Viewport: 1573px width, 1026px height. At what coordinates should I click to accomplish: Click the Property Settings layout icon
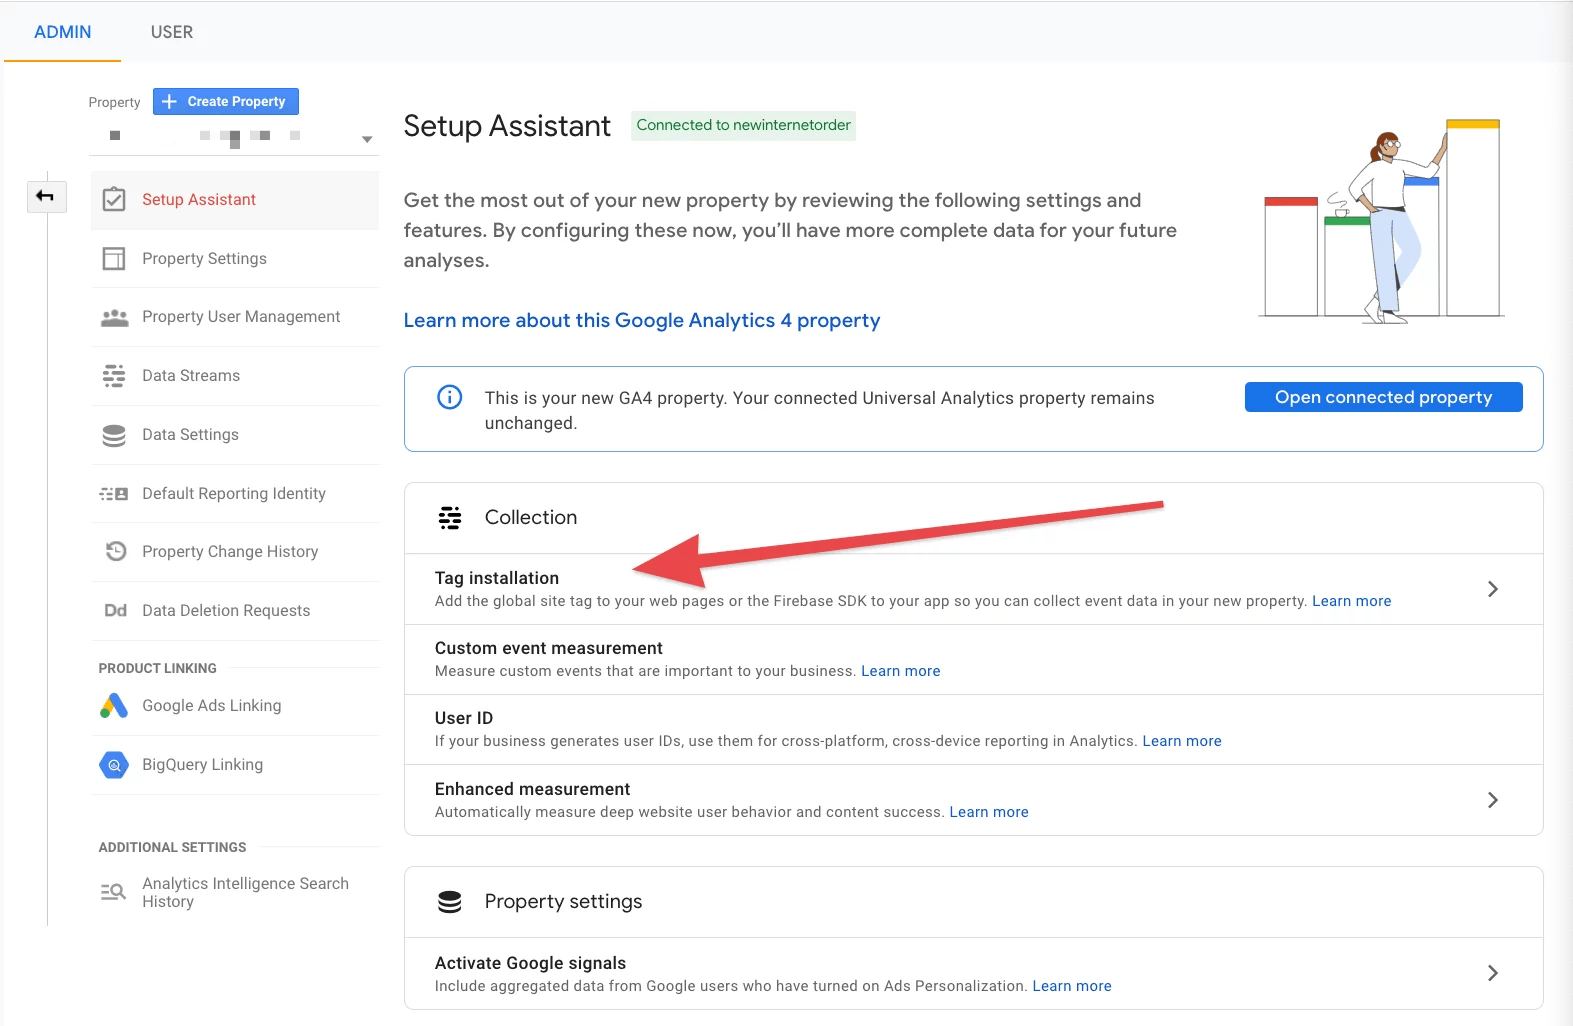pyautogui.click(x=114, y=259)
